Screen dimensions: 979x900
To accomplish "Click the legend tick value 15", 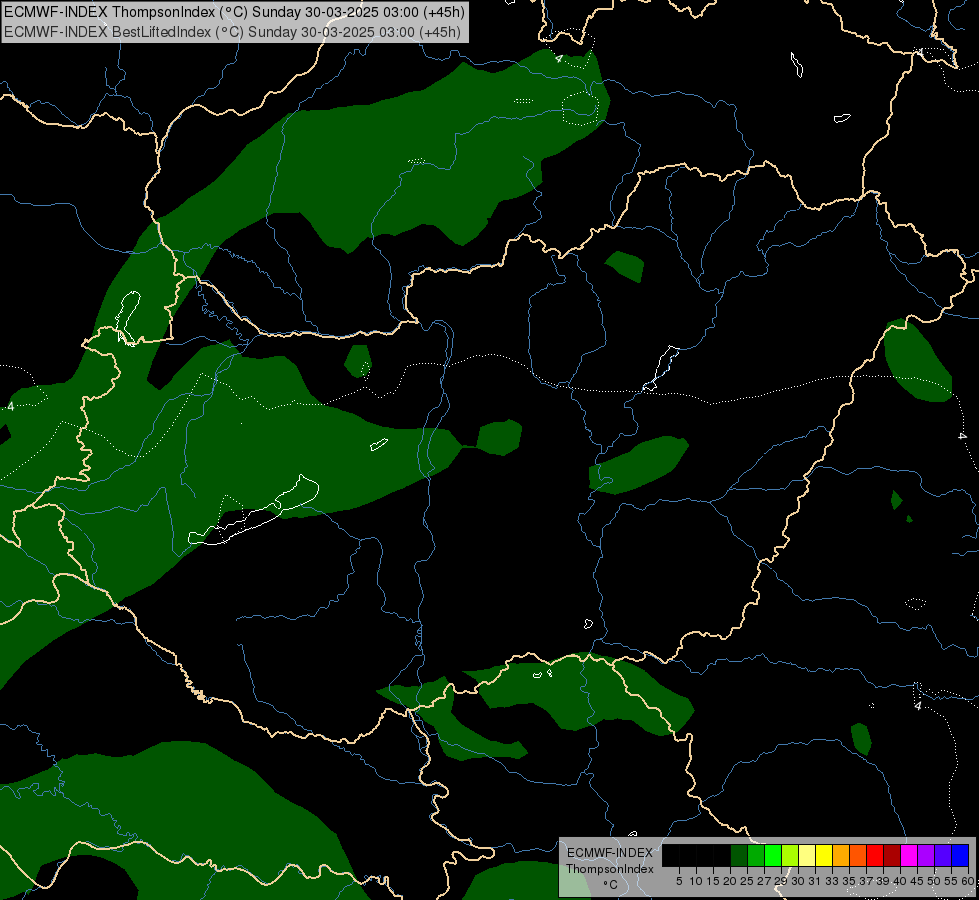I will click(714, 881).
